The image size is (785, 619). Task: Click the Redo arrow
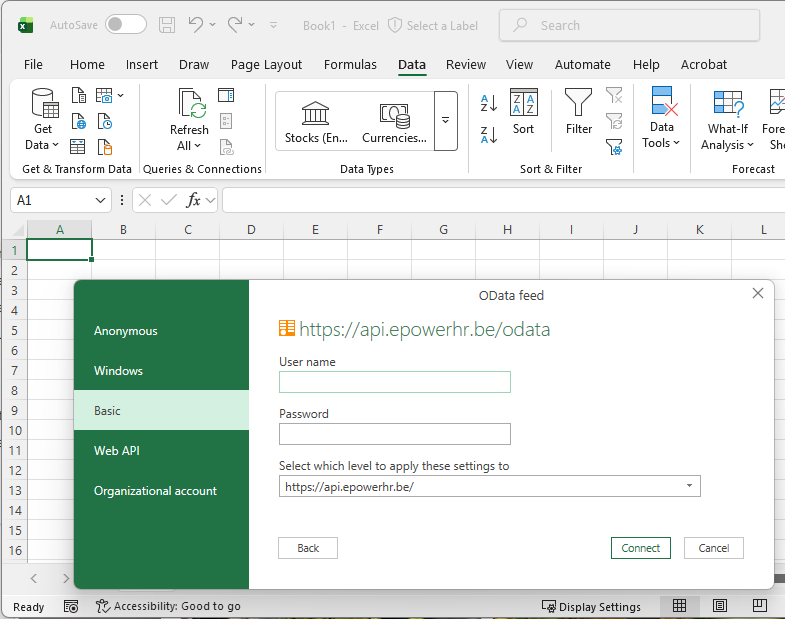click(235, 24)
